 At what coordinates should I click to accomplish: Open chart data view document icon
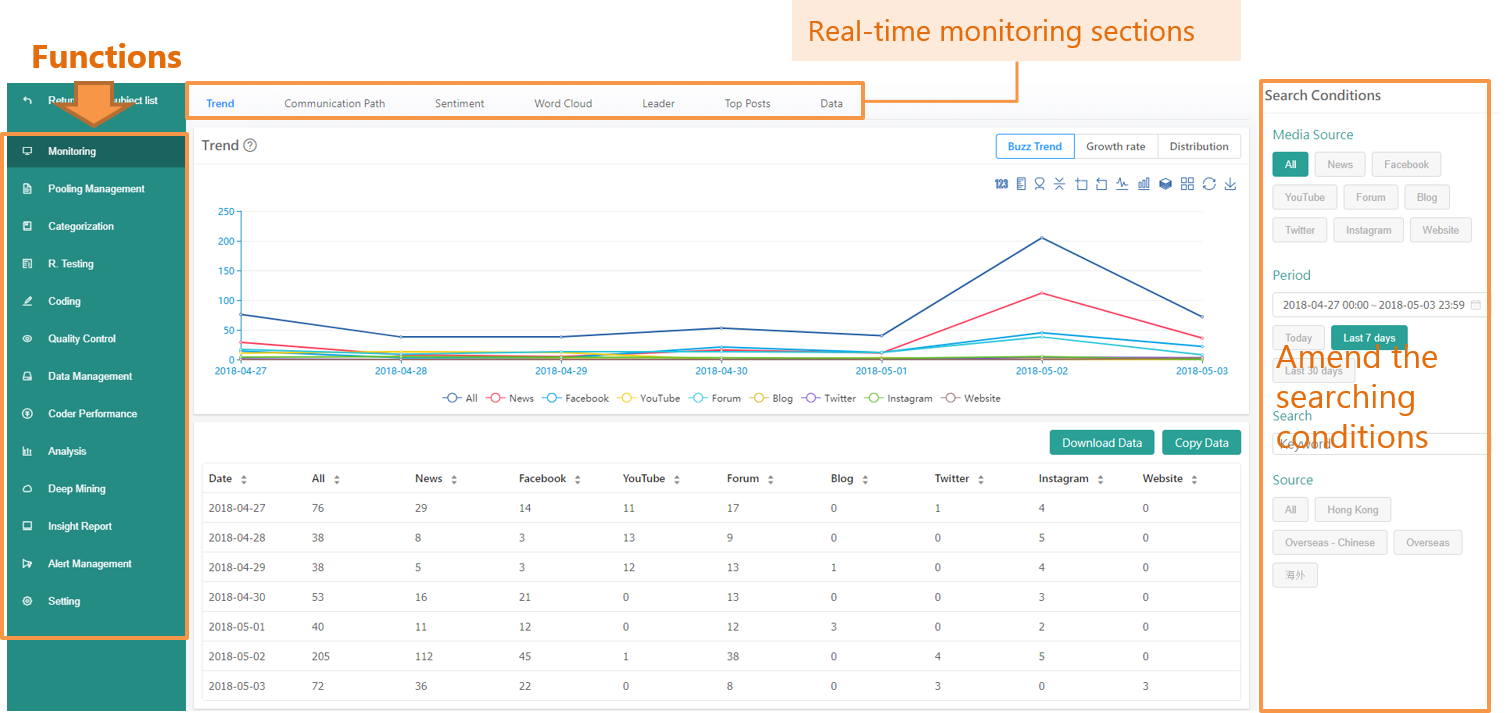pos(1021,184)
